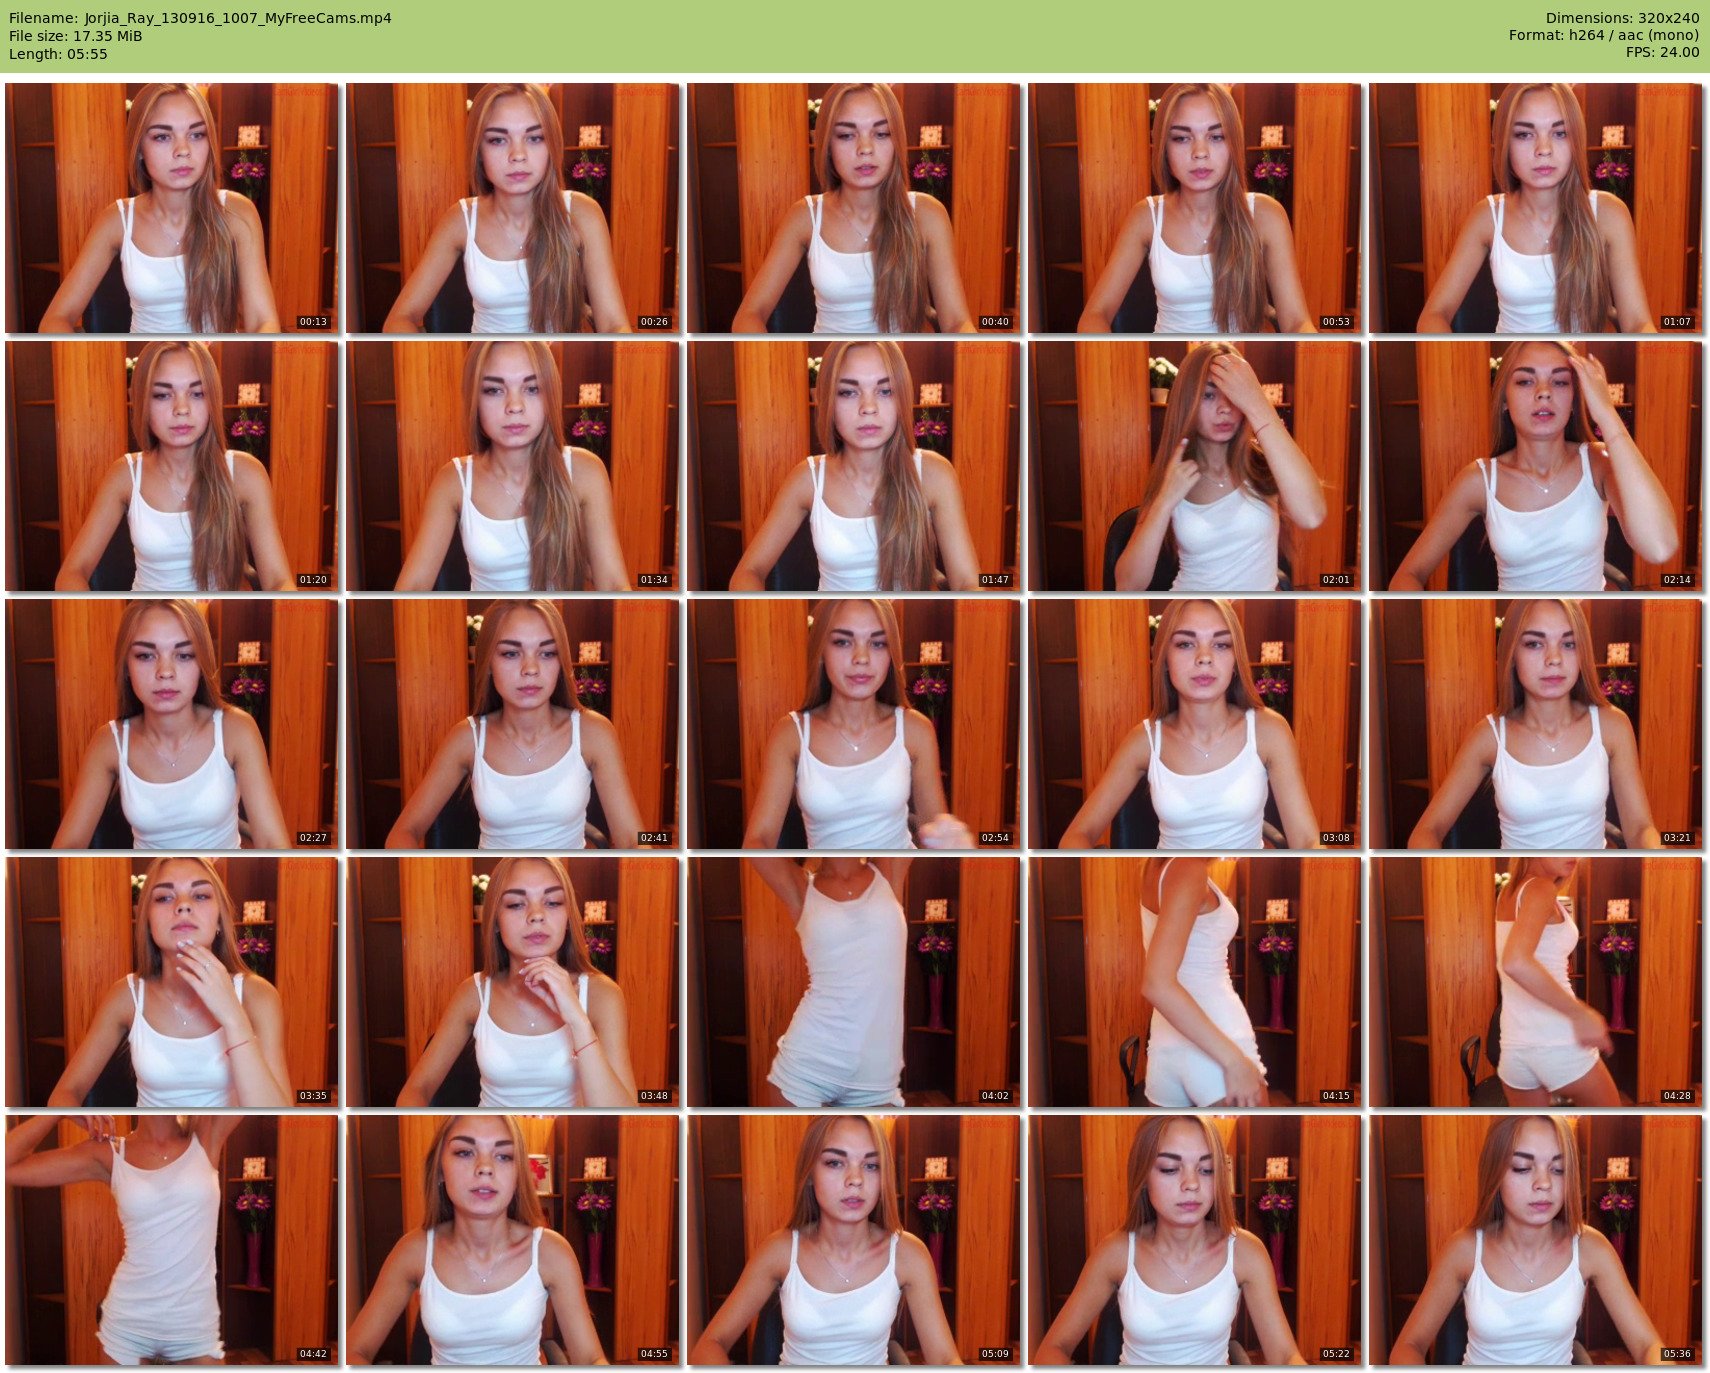1710x1373 pixels.
Task: Select the thumbnail stamped 01:07
Action: coord(1536,208)
